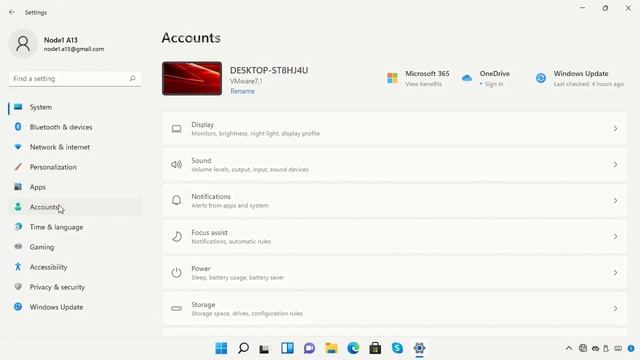Screen dimensions: 640x360
Task: Expand Power with its chevron
Action: pyautogui.click(x=615, y=273)
